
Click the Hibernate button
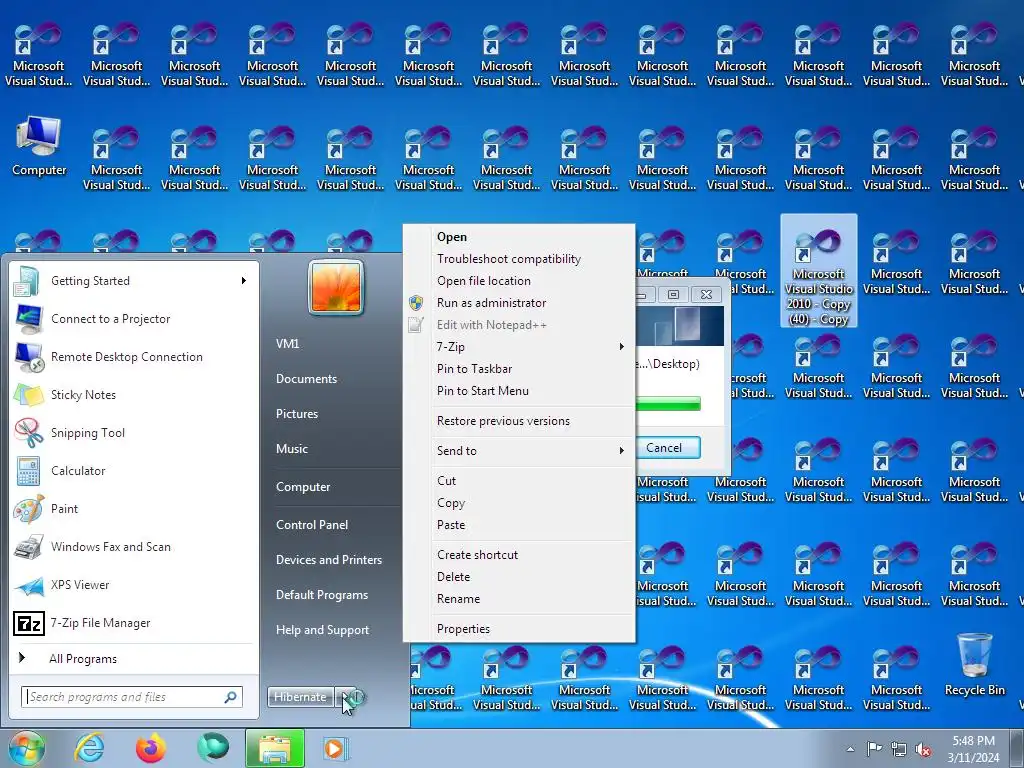(301, 697)
